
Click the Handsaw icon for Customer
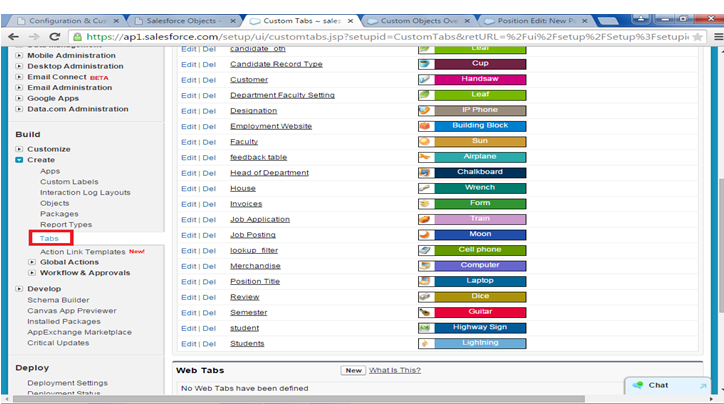[x=426, y=79]
